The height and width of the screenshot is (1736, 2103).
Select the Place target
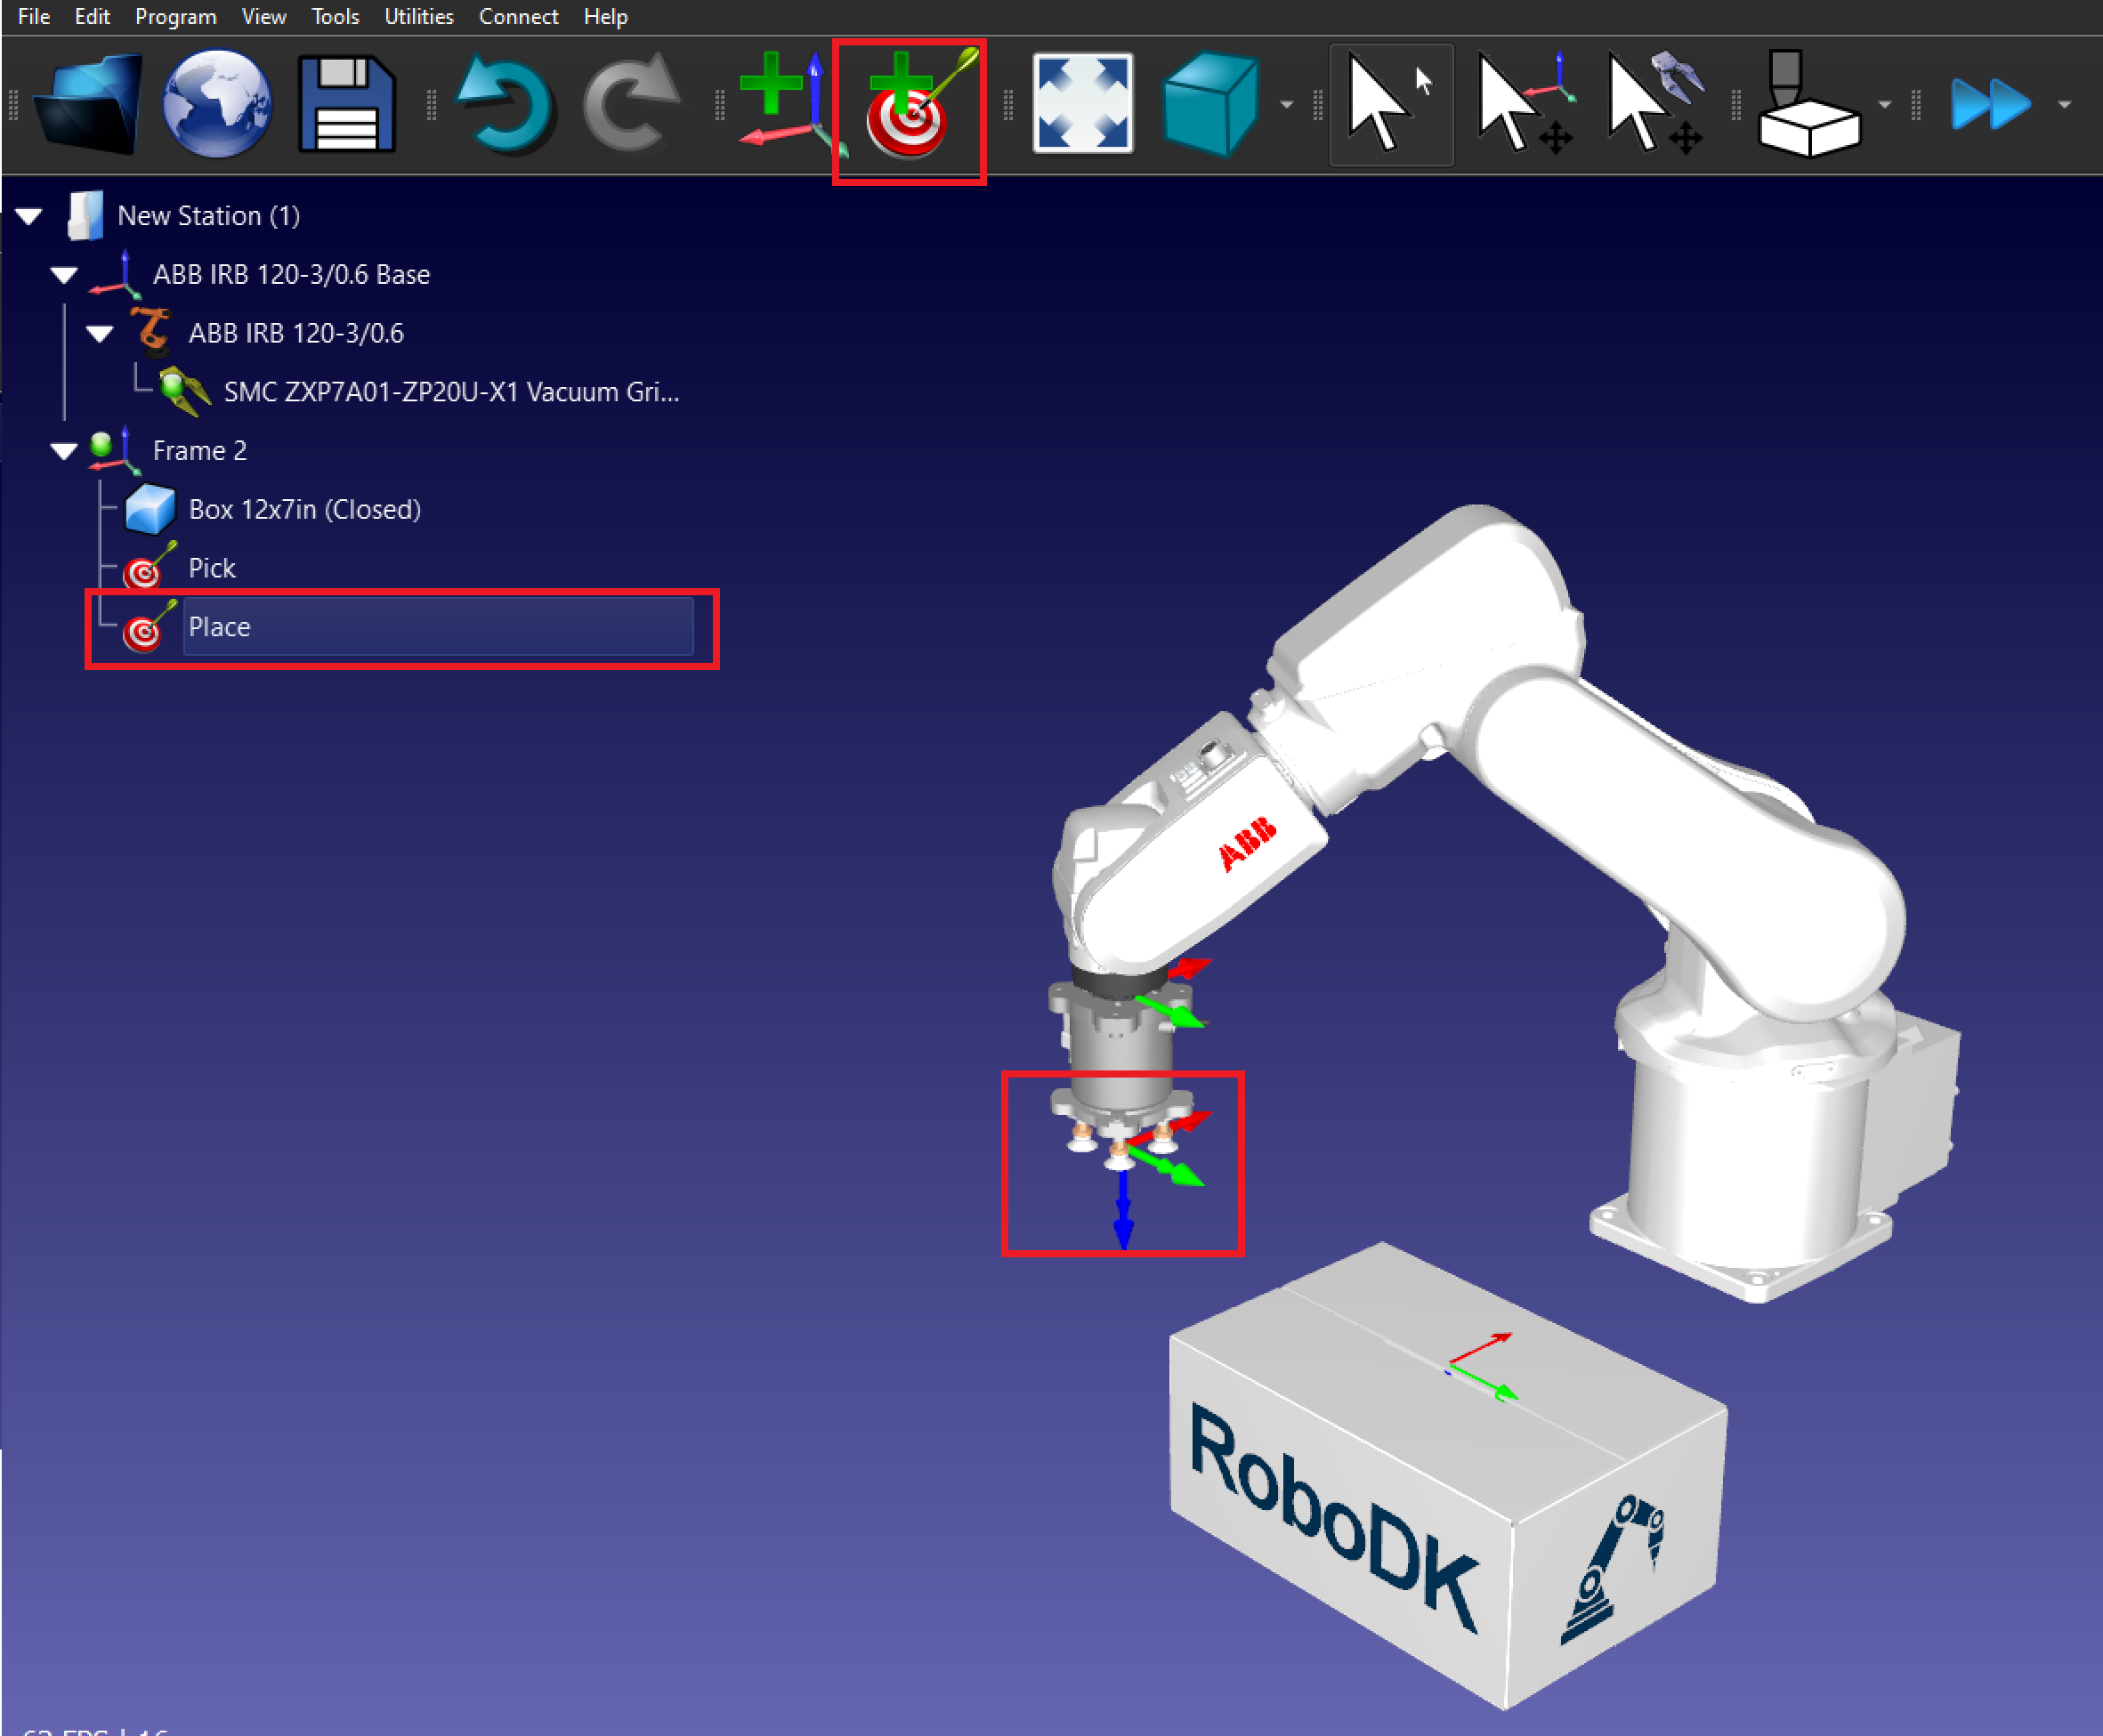tap(221, 627)
